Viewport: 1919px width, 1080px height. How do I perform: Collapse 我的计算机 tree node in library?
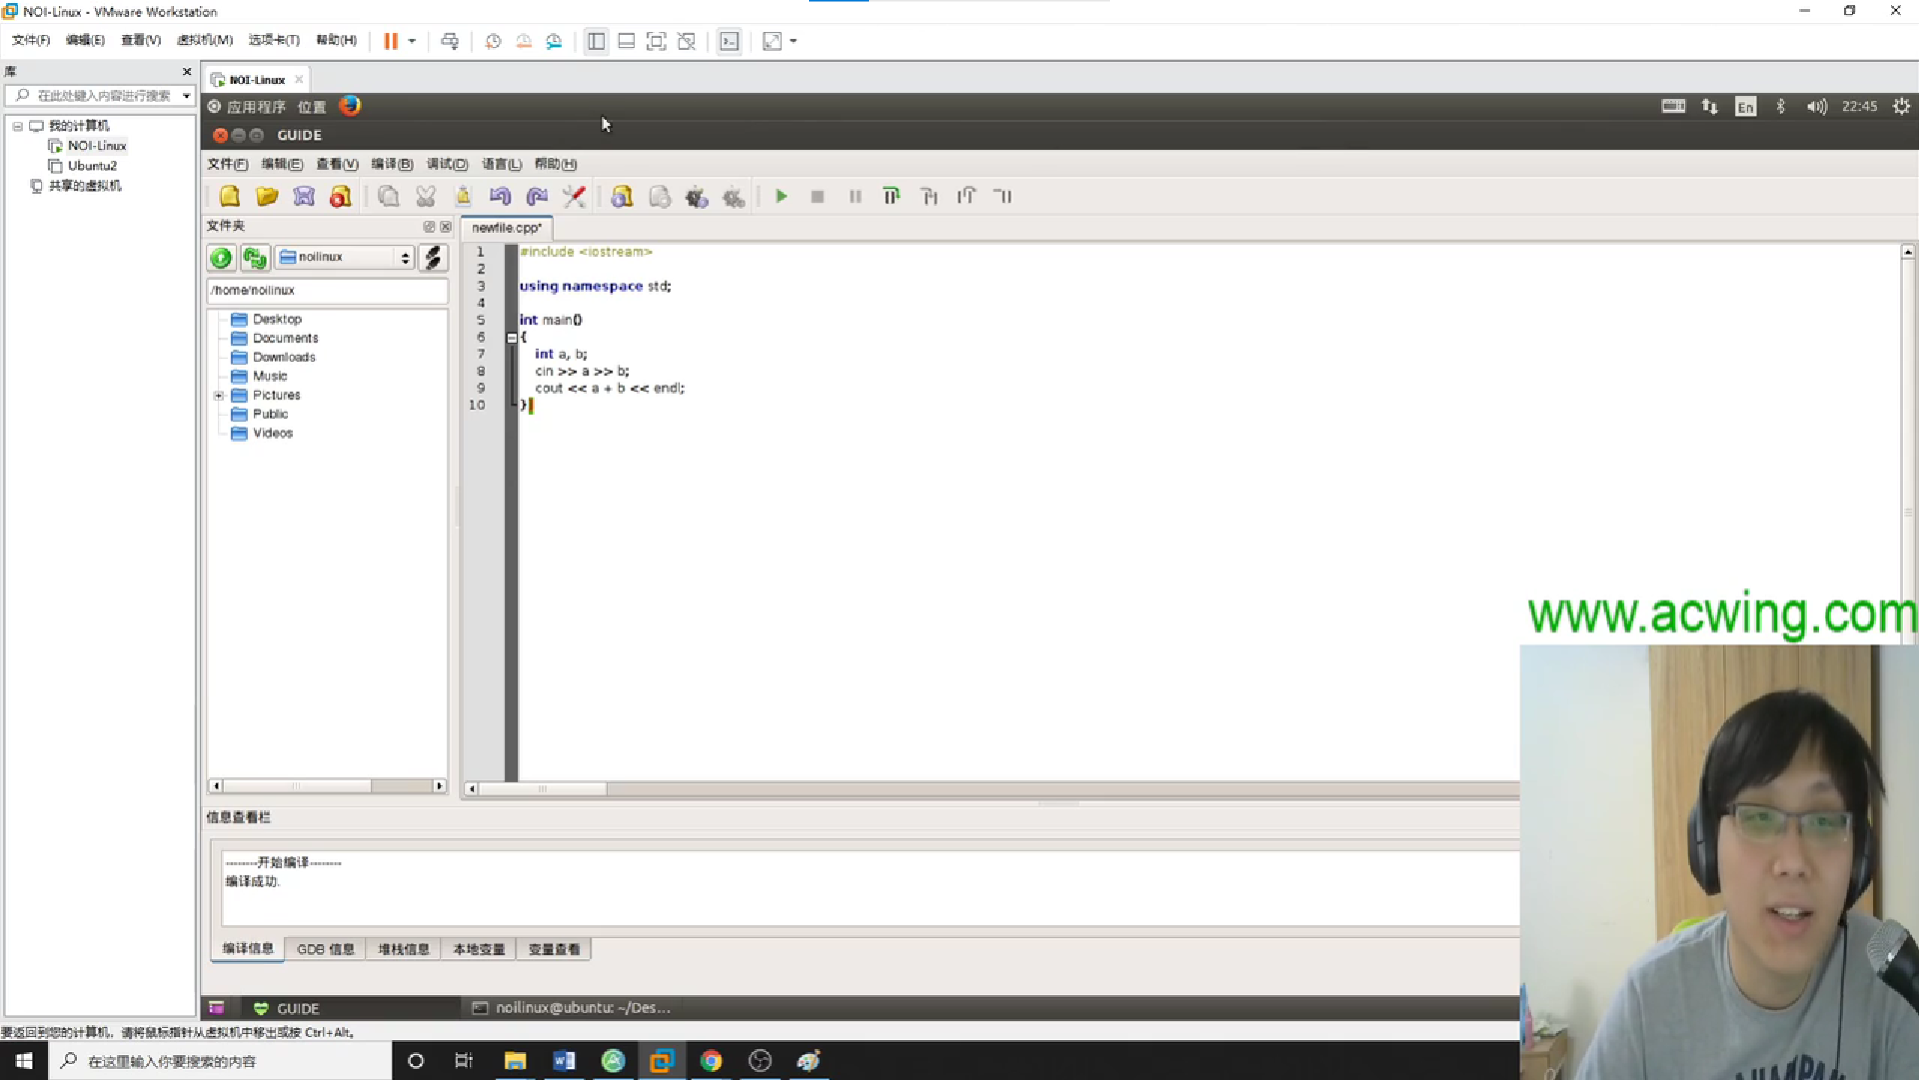coord(18,126)
